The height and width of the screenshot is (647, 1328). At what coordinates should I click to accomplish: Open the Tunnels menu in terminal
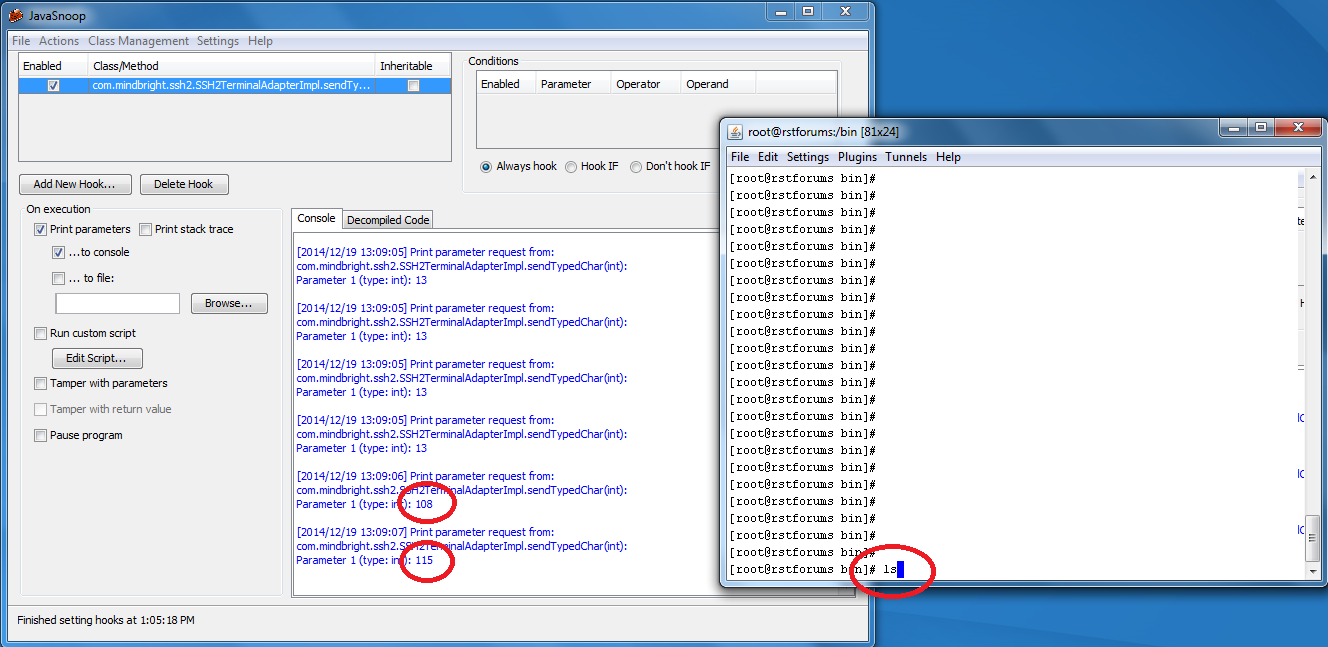906,157
